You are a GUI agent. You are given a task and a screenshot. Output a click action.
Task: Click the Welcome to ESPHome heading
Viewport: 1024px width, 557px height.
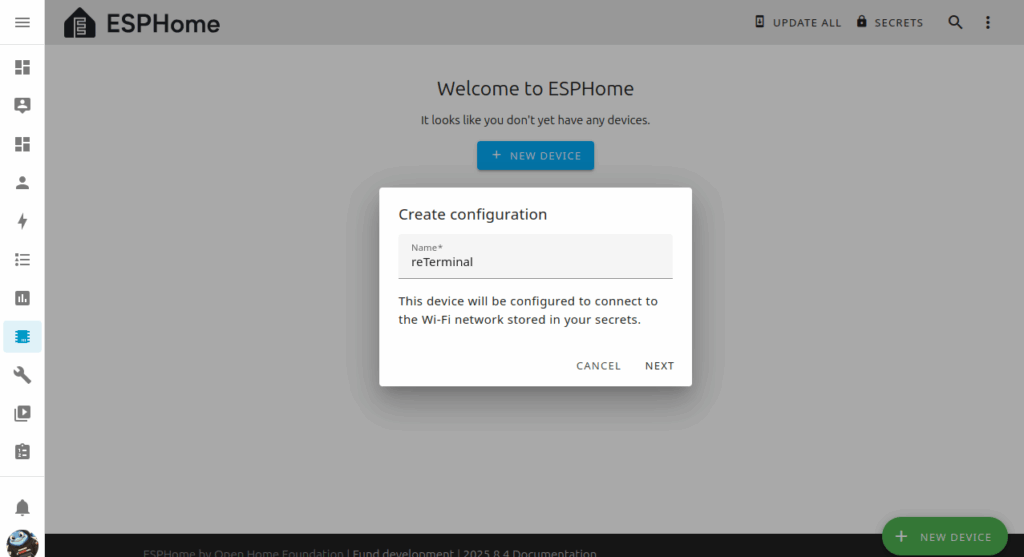point(536,88)
